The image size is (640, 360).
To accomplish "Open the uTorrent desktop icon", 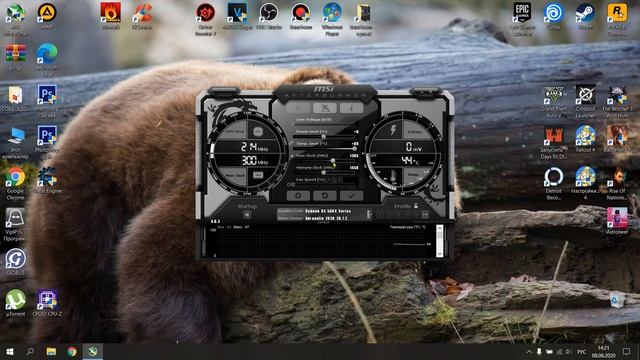I will tap(16, 300).
